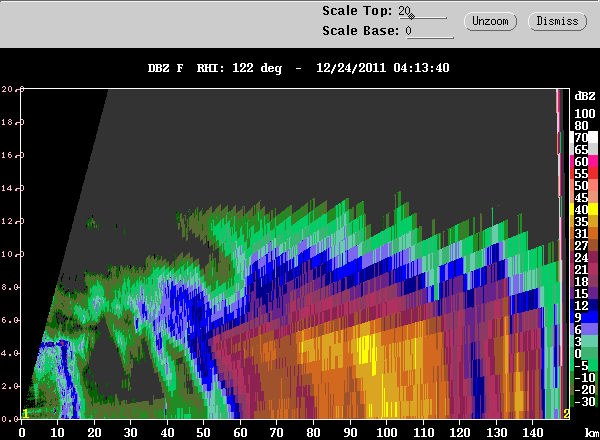The height and width of the screenshot is (440, 600).
Task: Click the Unzoom button
Action: [x=490, y=21]
